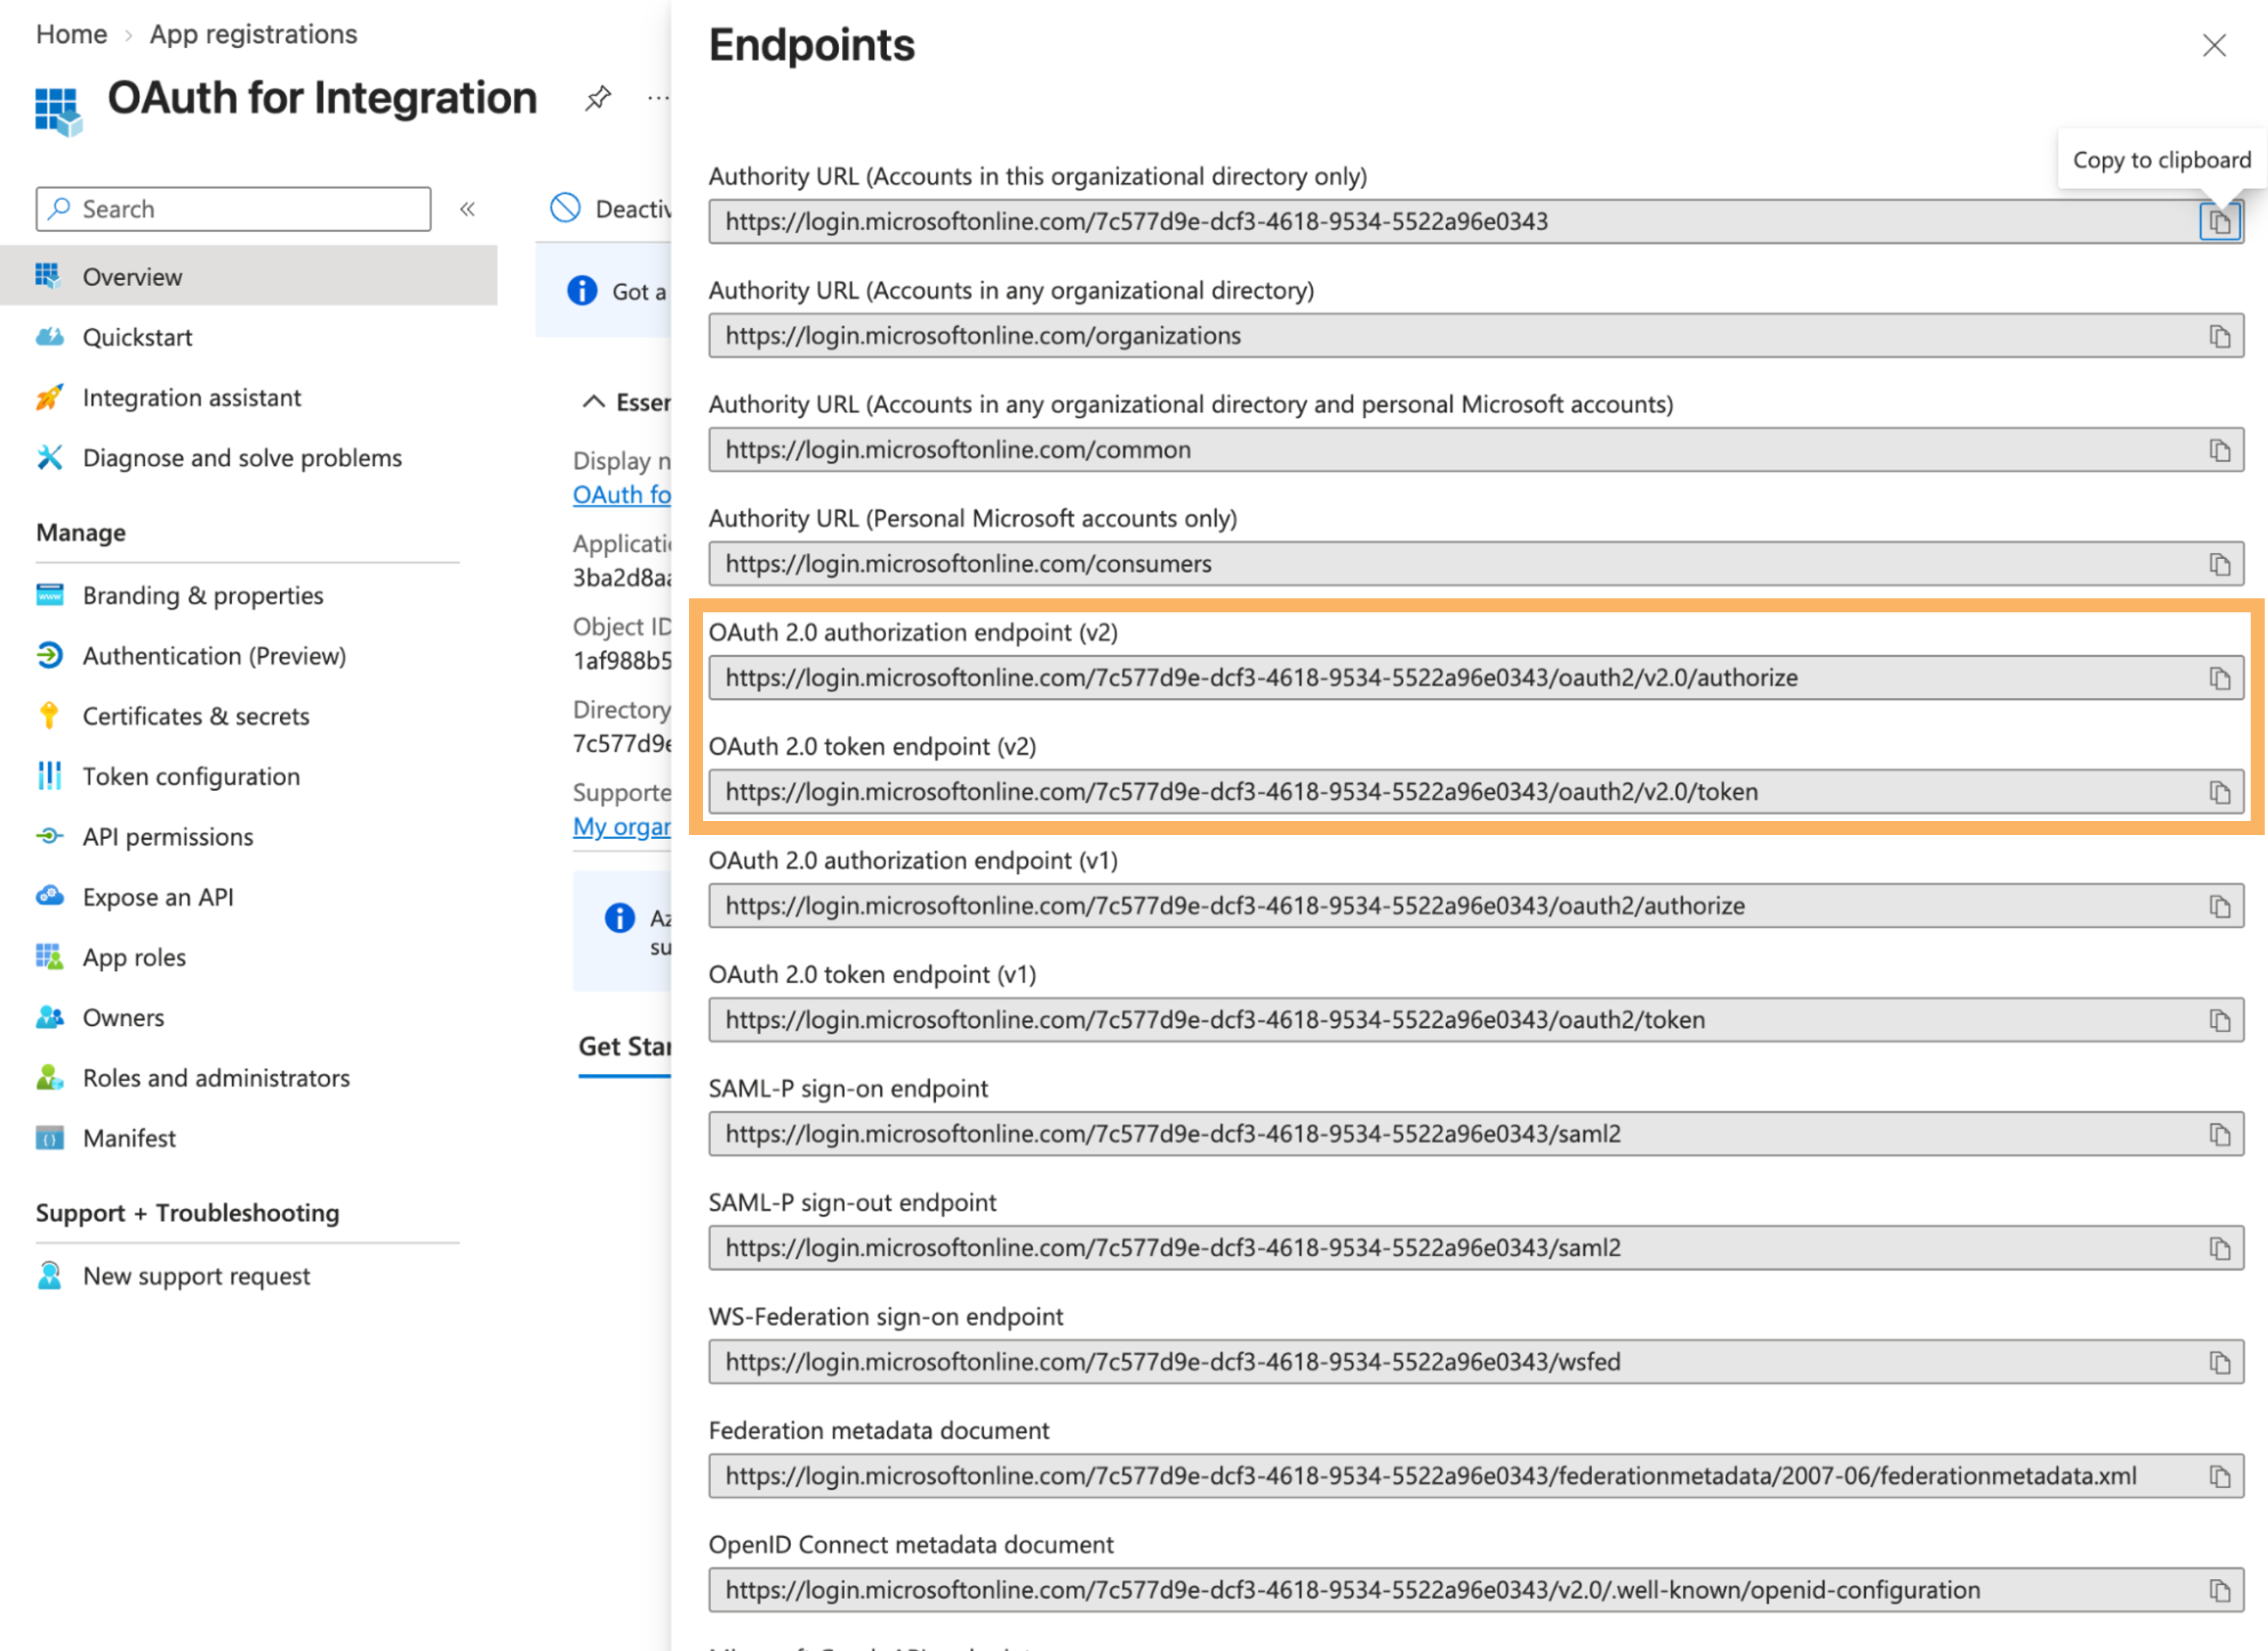
Task: Open Roles and administrators
Action: coord(216,1078)
